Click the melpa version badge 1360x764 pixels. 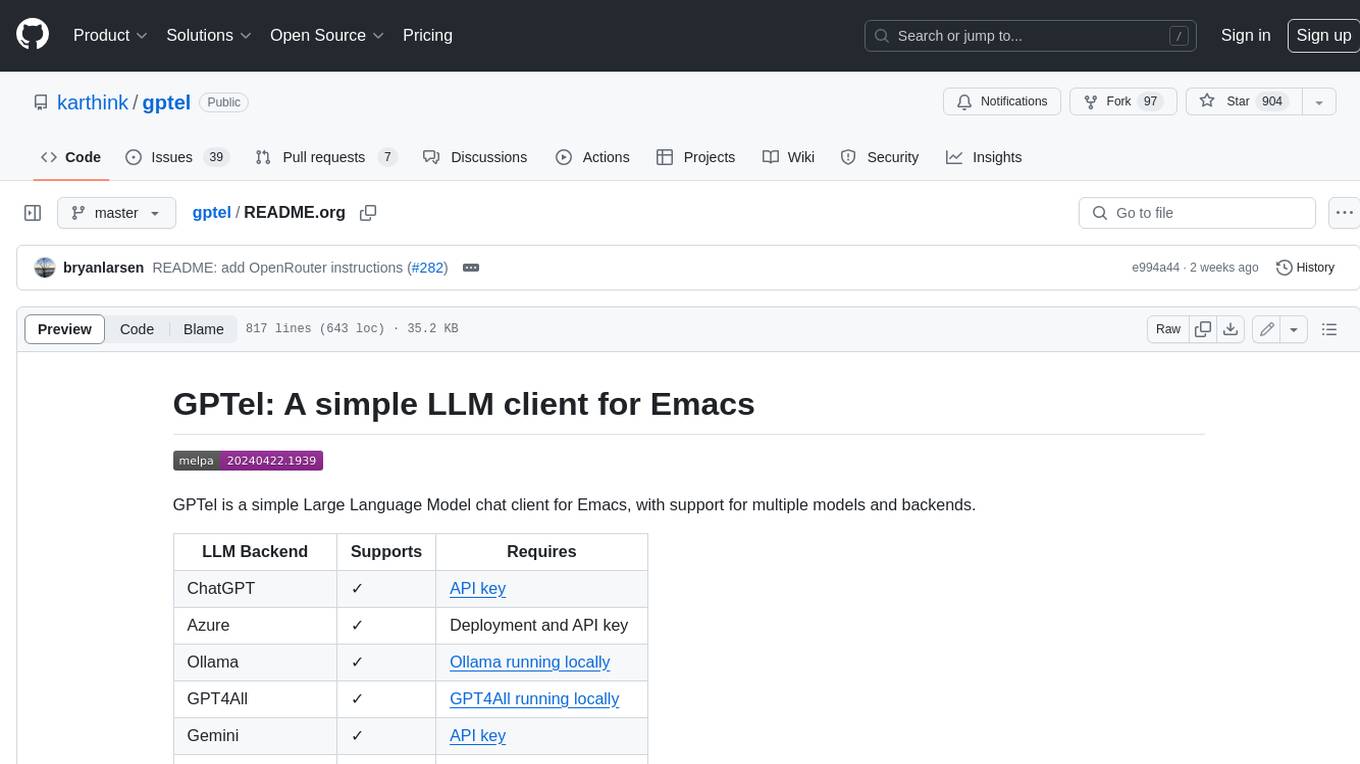pyautogui.click(x=248, y=461)
